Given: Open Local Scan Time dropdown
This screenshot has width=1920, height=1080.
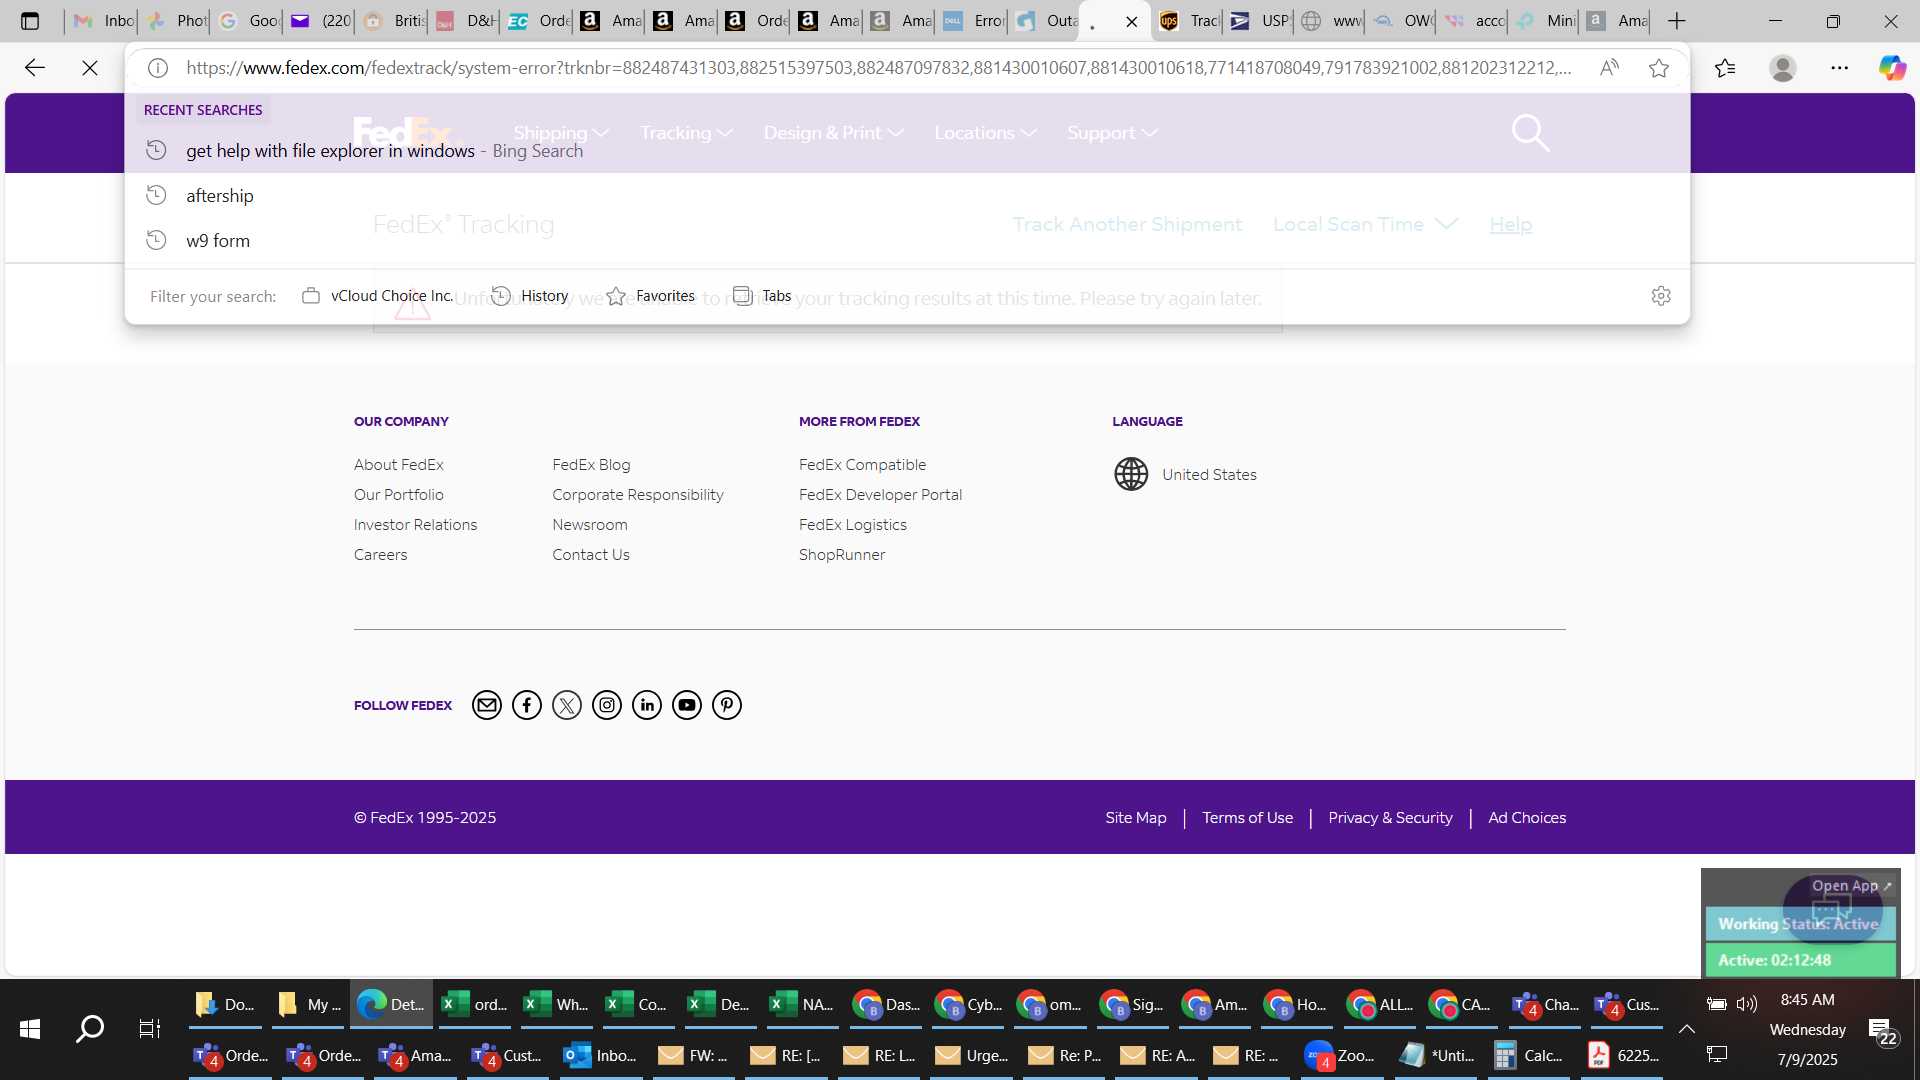Looking at the screenshot, I should click(x=1365, y=225).
